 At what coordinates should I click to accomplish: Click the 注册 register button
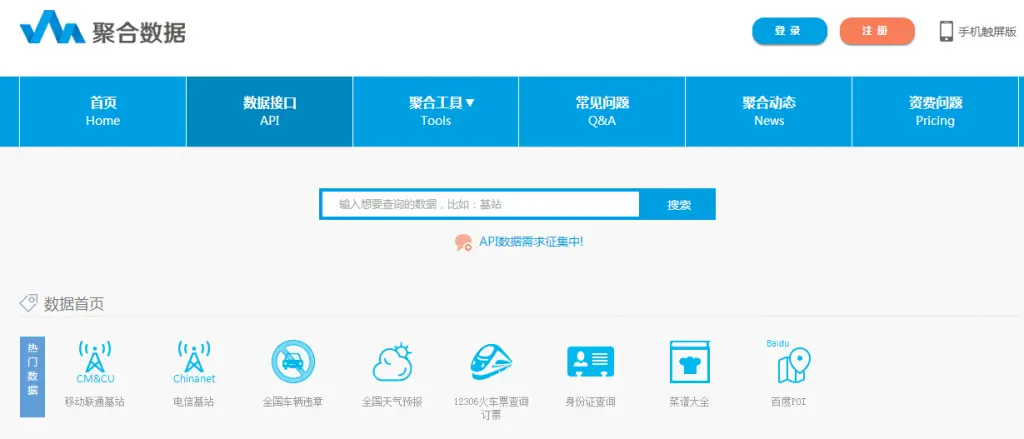tap(877, 31)
